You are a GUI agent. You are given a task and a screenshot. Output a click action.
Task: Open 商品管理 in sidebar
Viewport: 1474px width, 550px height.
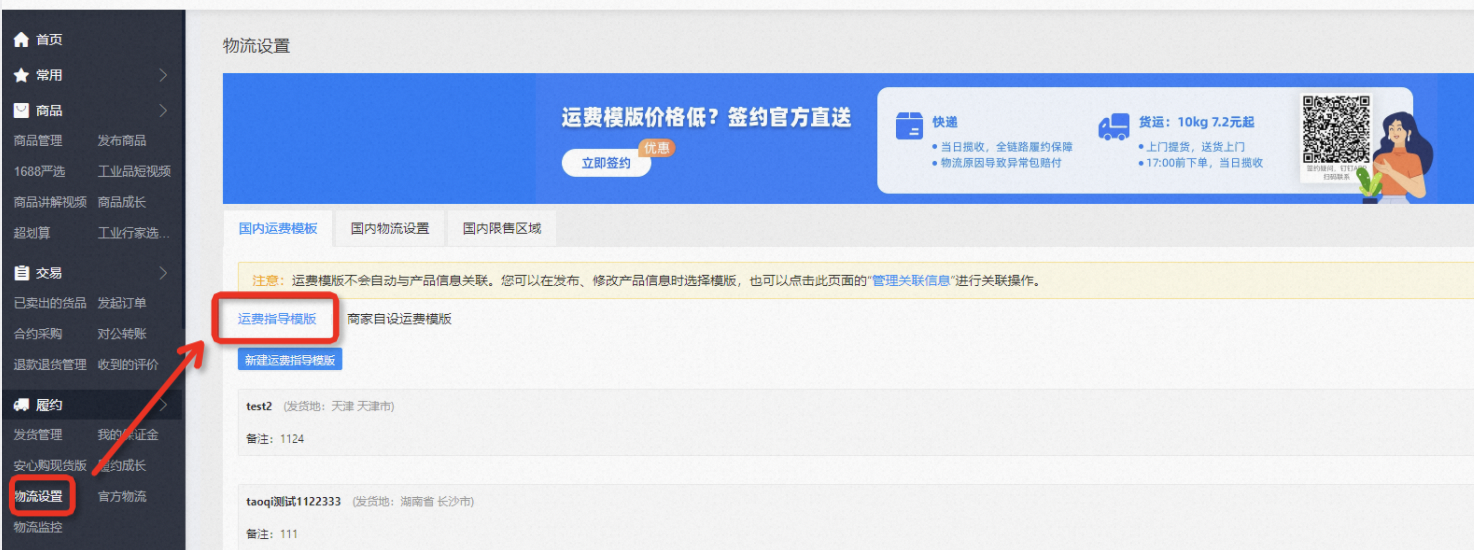(x=38, y=141)
